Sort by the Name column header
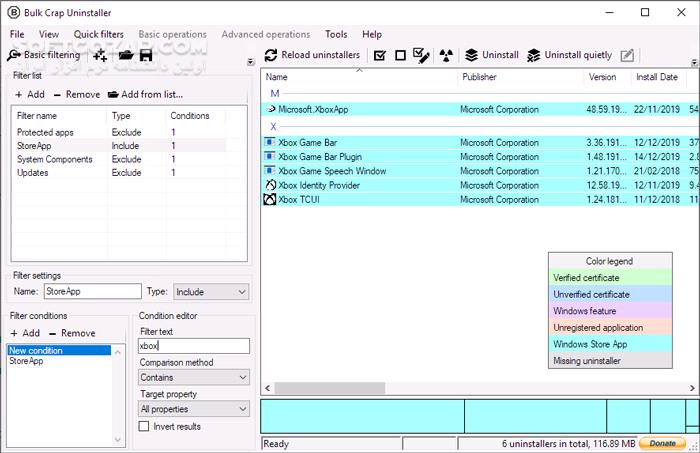The width and height of the screenshot is (700, 453). tap(359, 77)
